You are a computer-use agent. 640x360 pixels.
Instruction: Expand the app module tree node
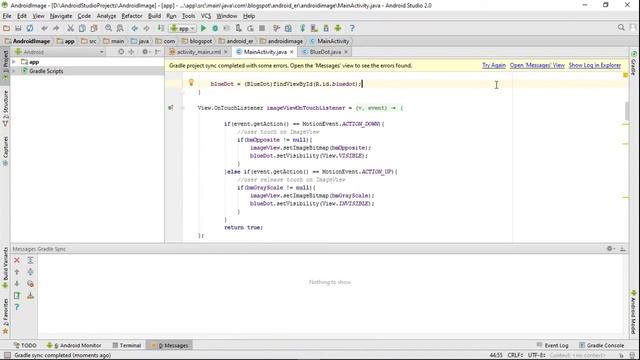(x=14, y=62)
